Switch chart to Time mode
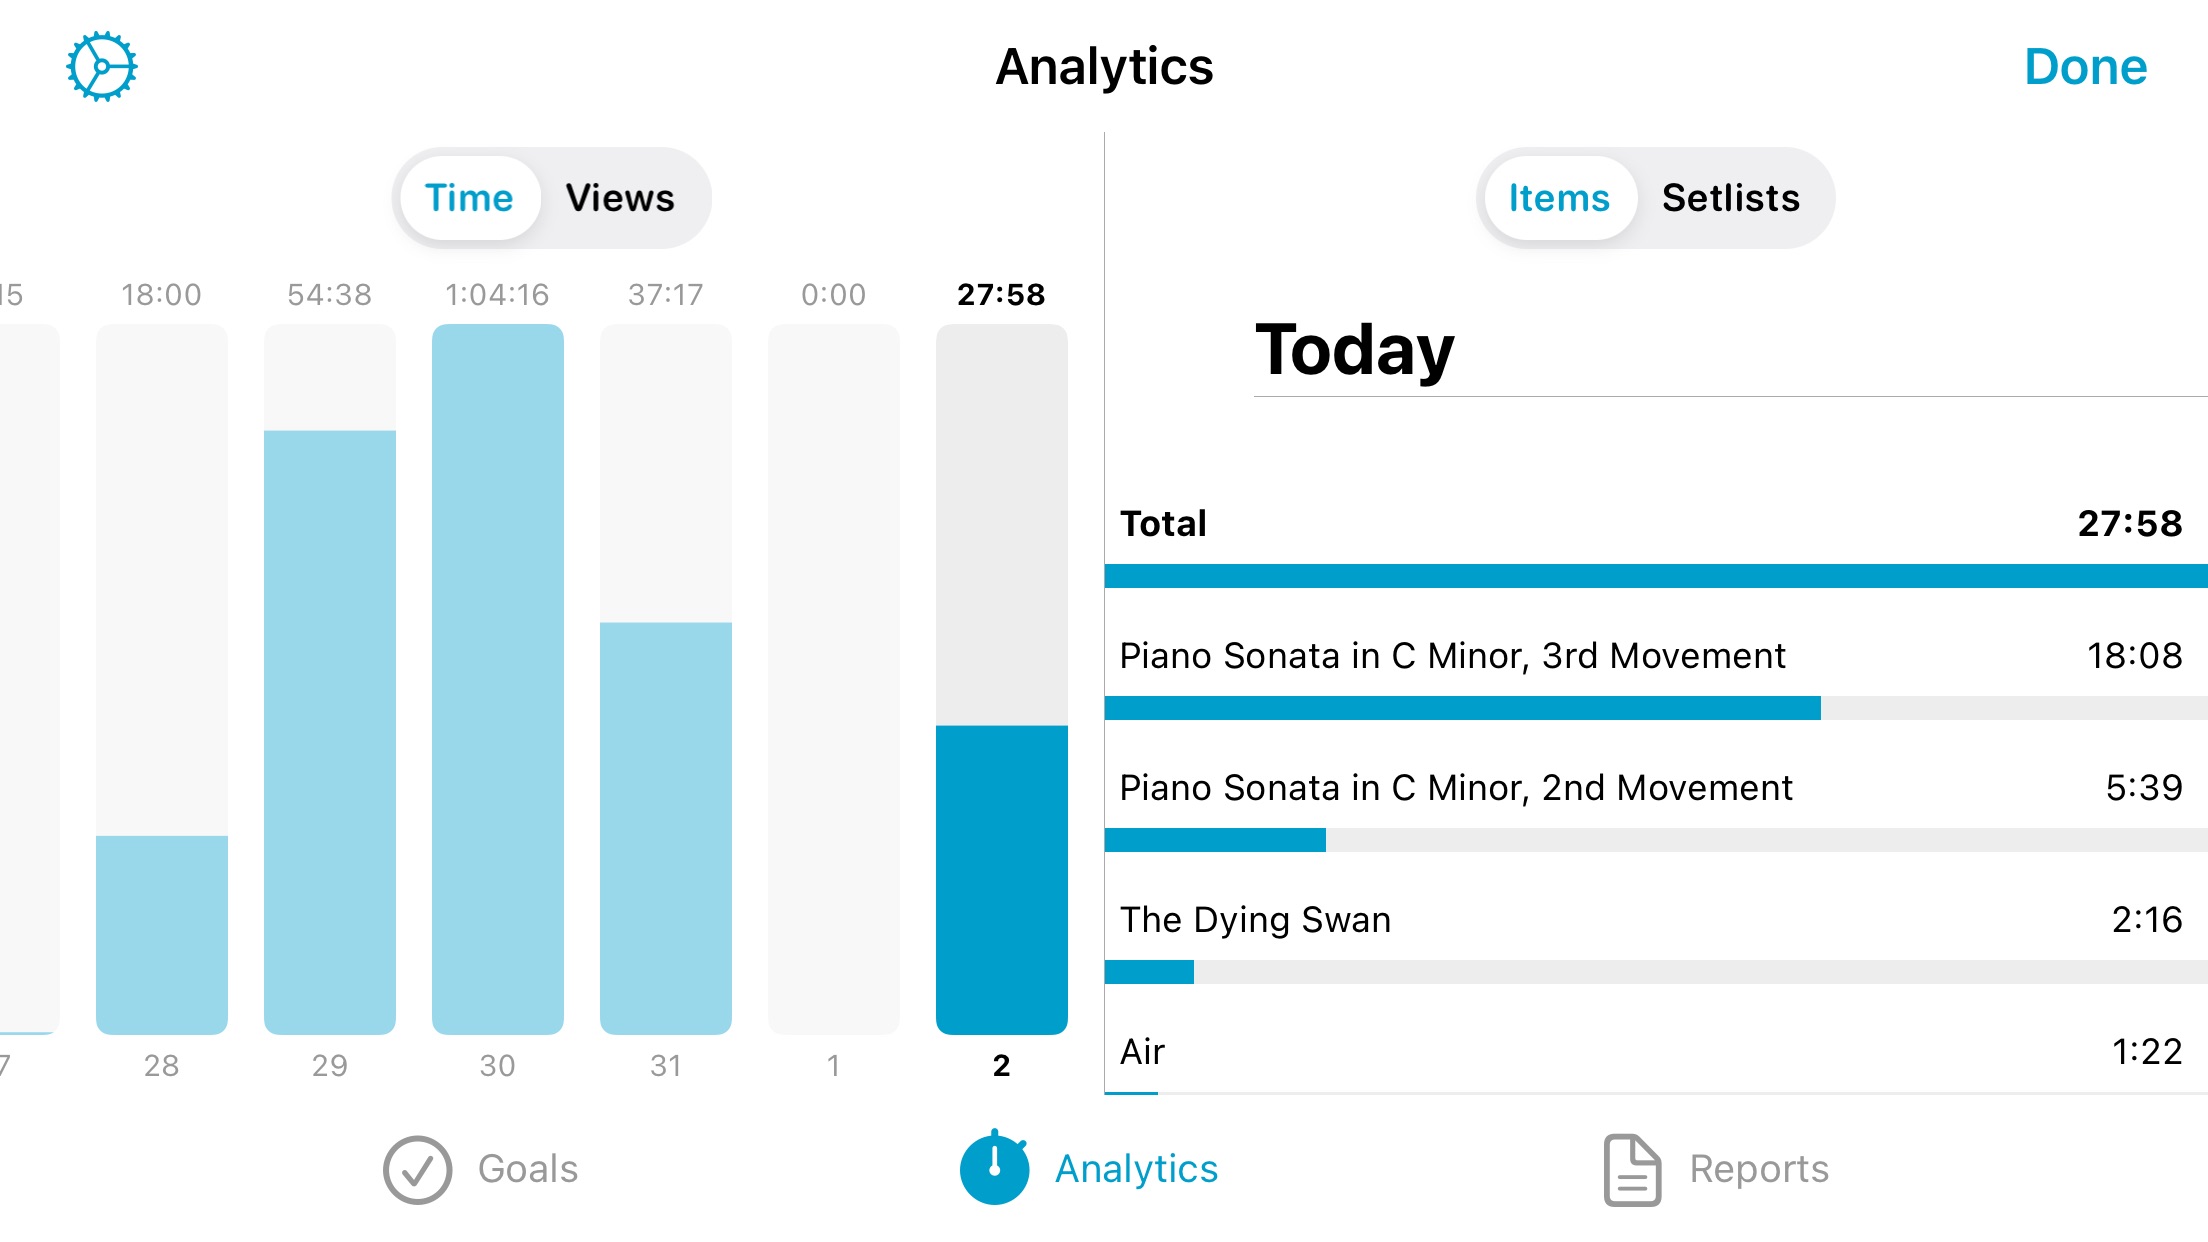 [x=469, y=198]
